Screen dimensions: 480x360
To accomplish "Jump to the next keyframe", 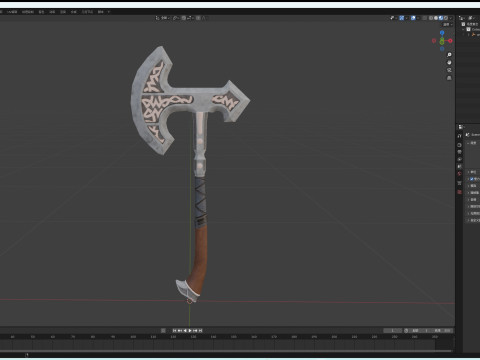I will coord(195,330).
